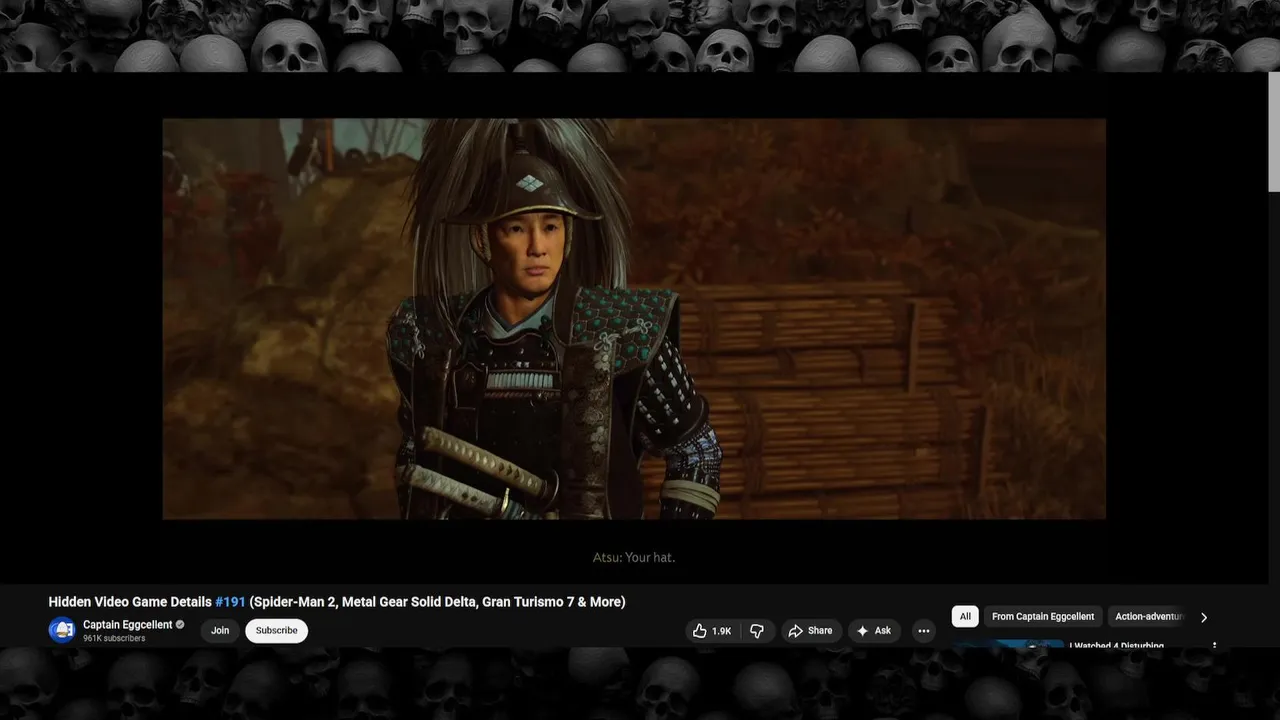1280x720 pixels.
Task: Click the Join membership button
Action: 220,631
